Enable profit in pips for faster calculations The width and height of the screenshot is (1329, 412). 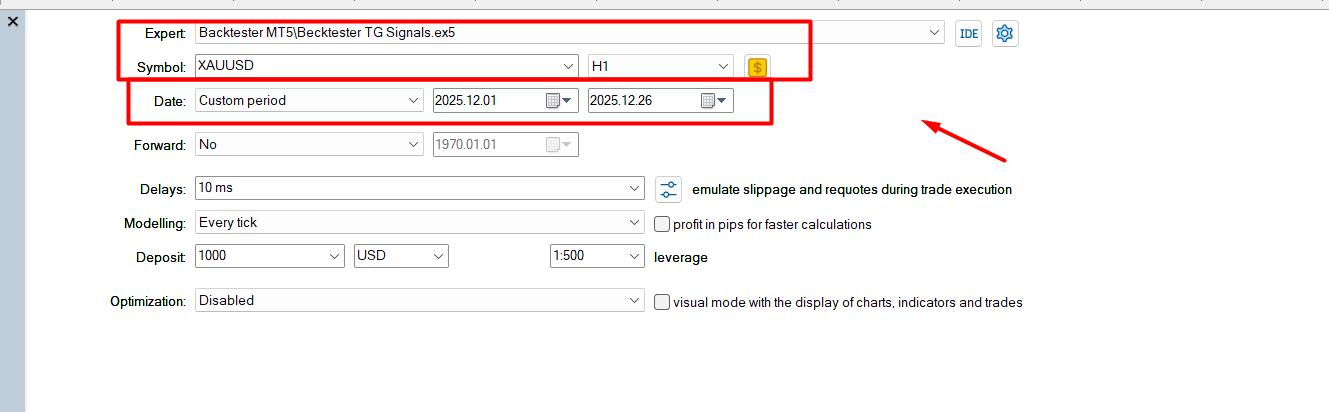[x=662, y=224]
